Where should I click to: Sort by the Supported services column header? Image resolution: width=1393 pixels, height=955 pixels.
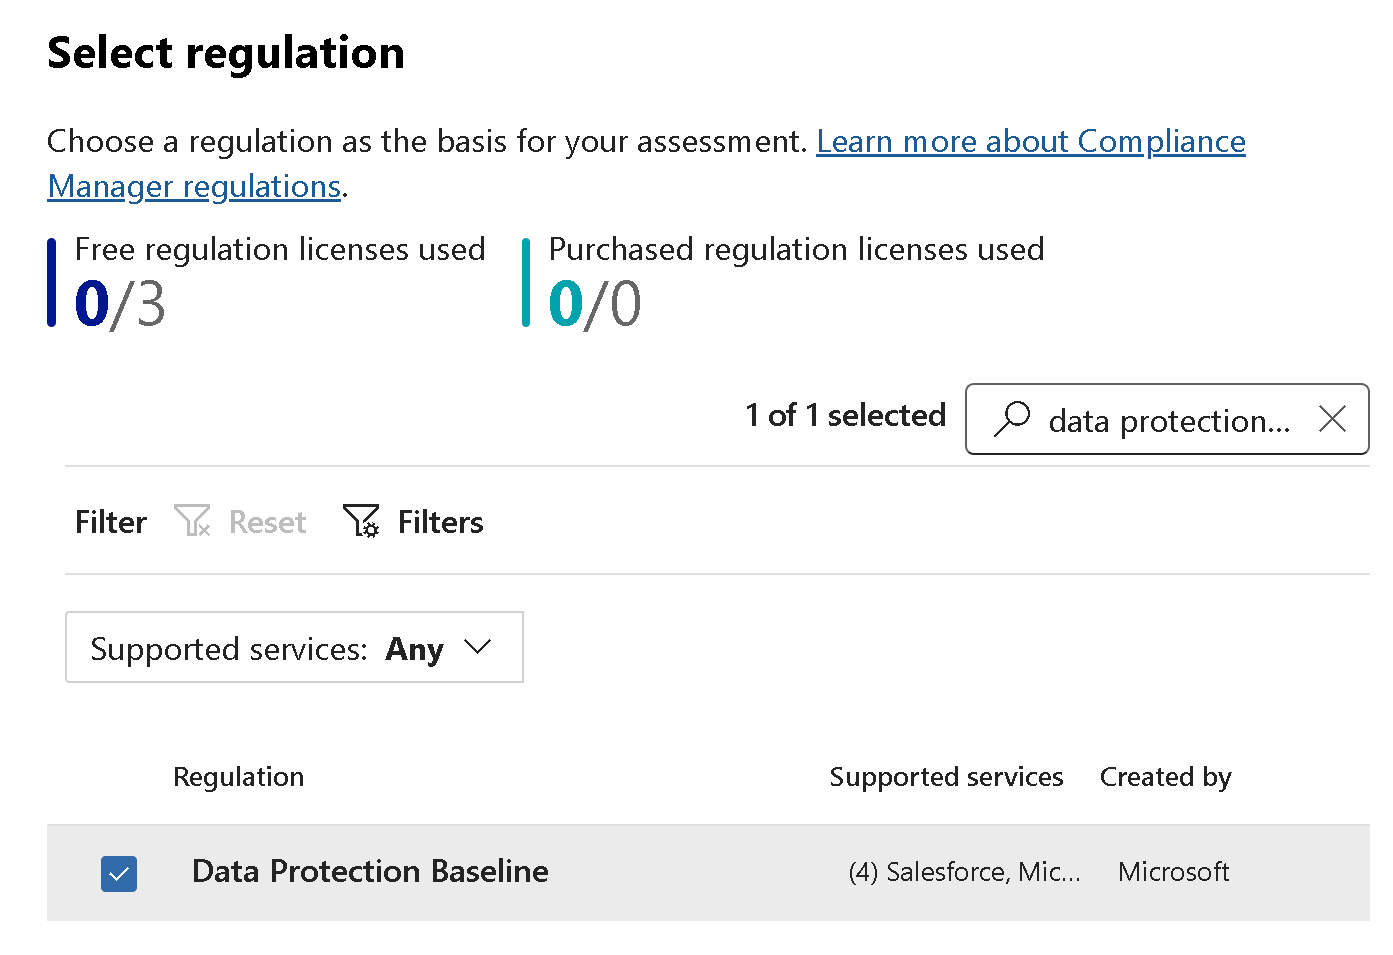pos(945,777)
